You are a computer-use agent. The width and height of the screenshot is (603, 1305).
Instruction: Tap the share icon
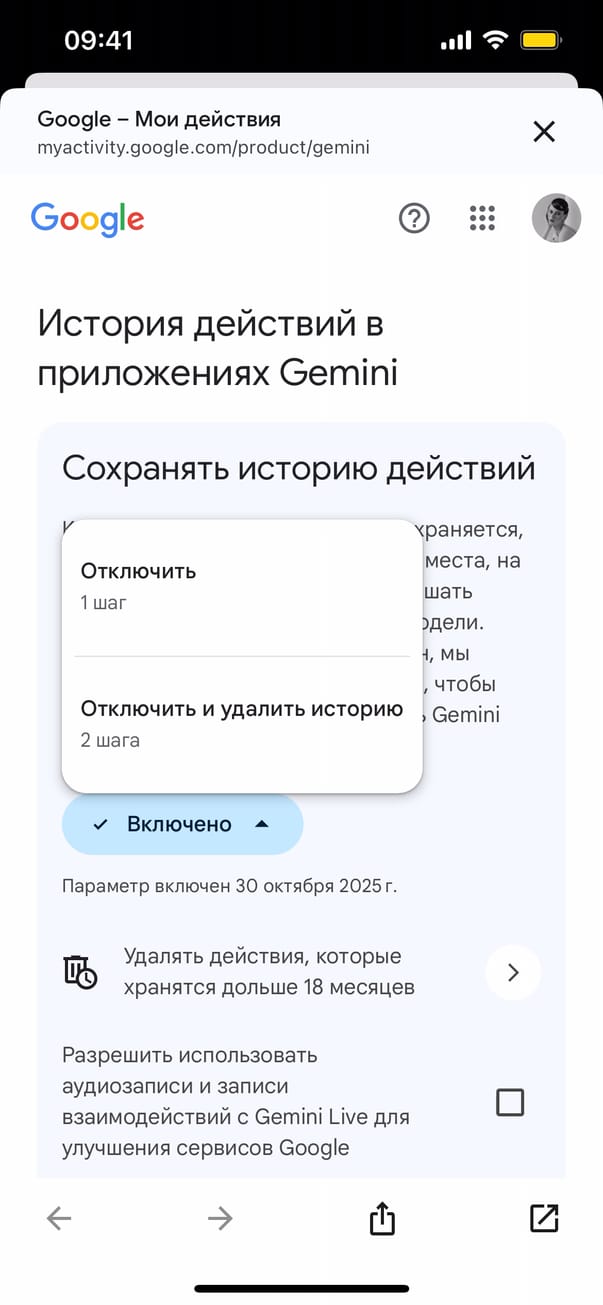click(x=382, y=1218)
